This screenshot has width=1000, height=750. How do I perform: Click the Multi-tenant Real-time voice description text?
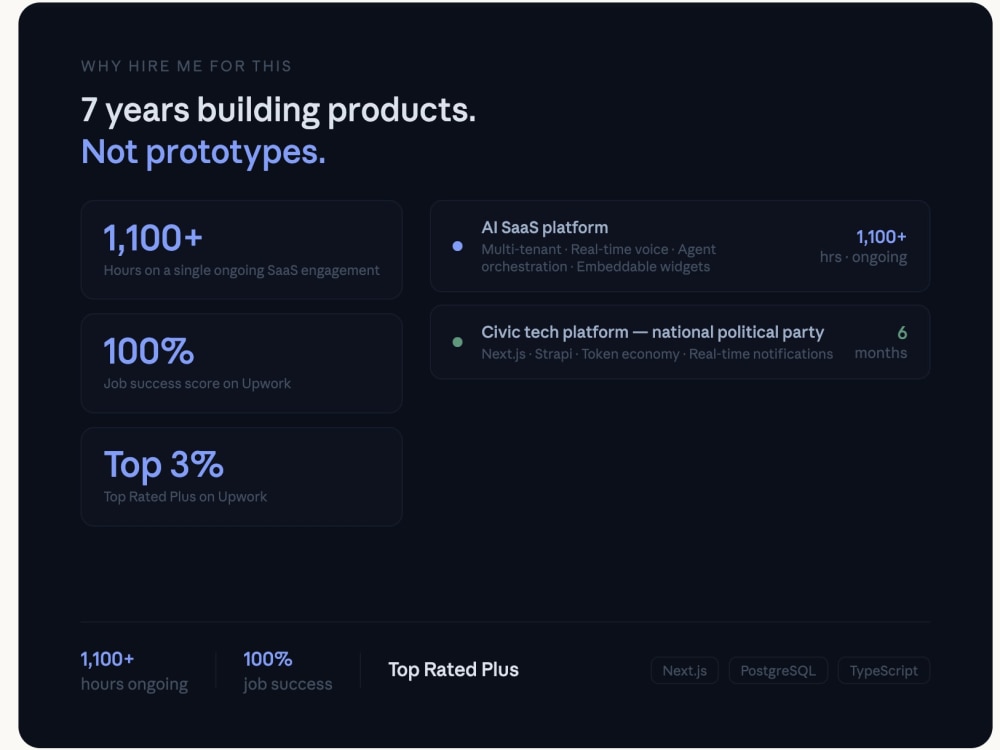click(x=598, y=258)
